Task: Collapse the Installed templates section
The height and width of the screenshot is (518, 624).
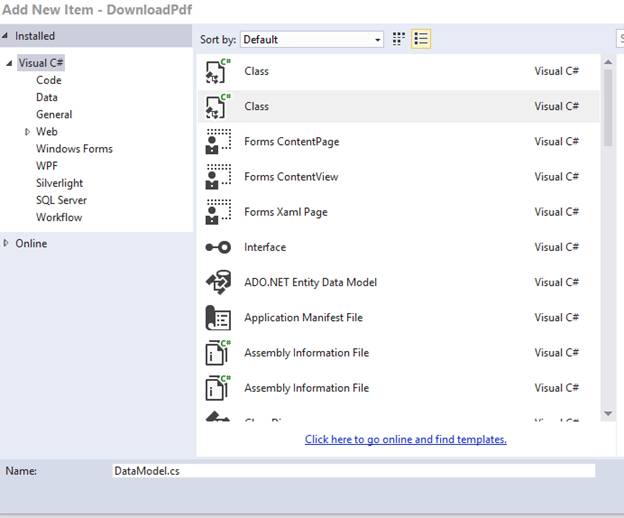Action: click(7, 36)
